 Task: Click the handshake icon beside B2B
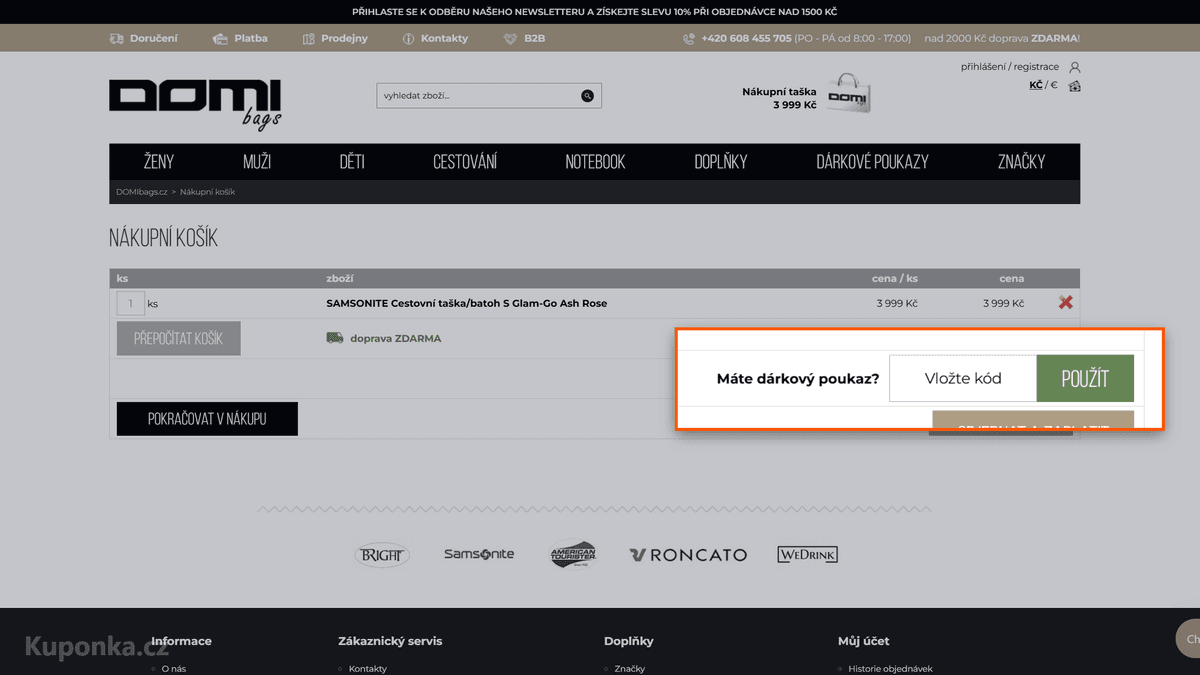click(510, 38)
